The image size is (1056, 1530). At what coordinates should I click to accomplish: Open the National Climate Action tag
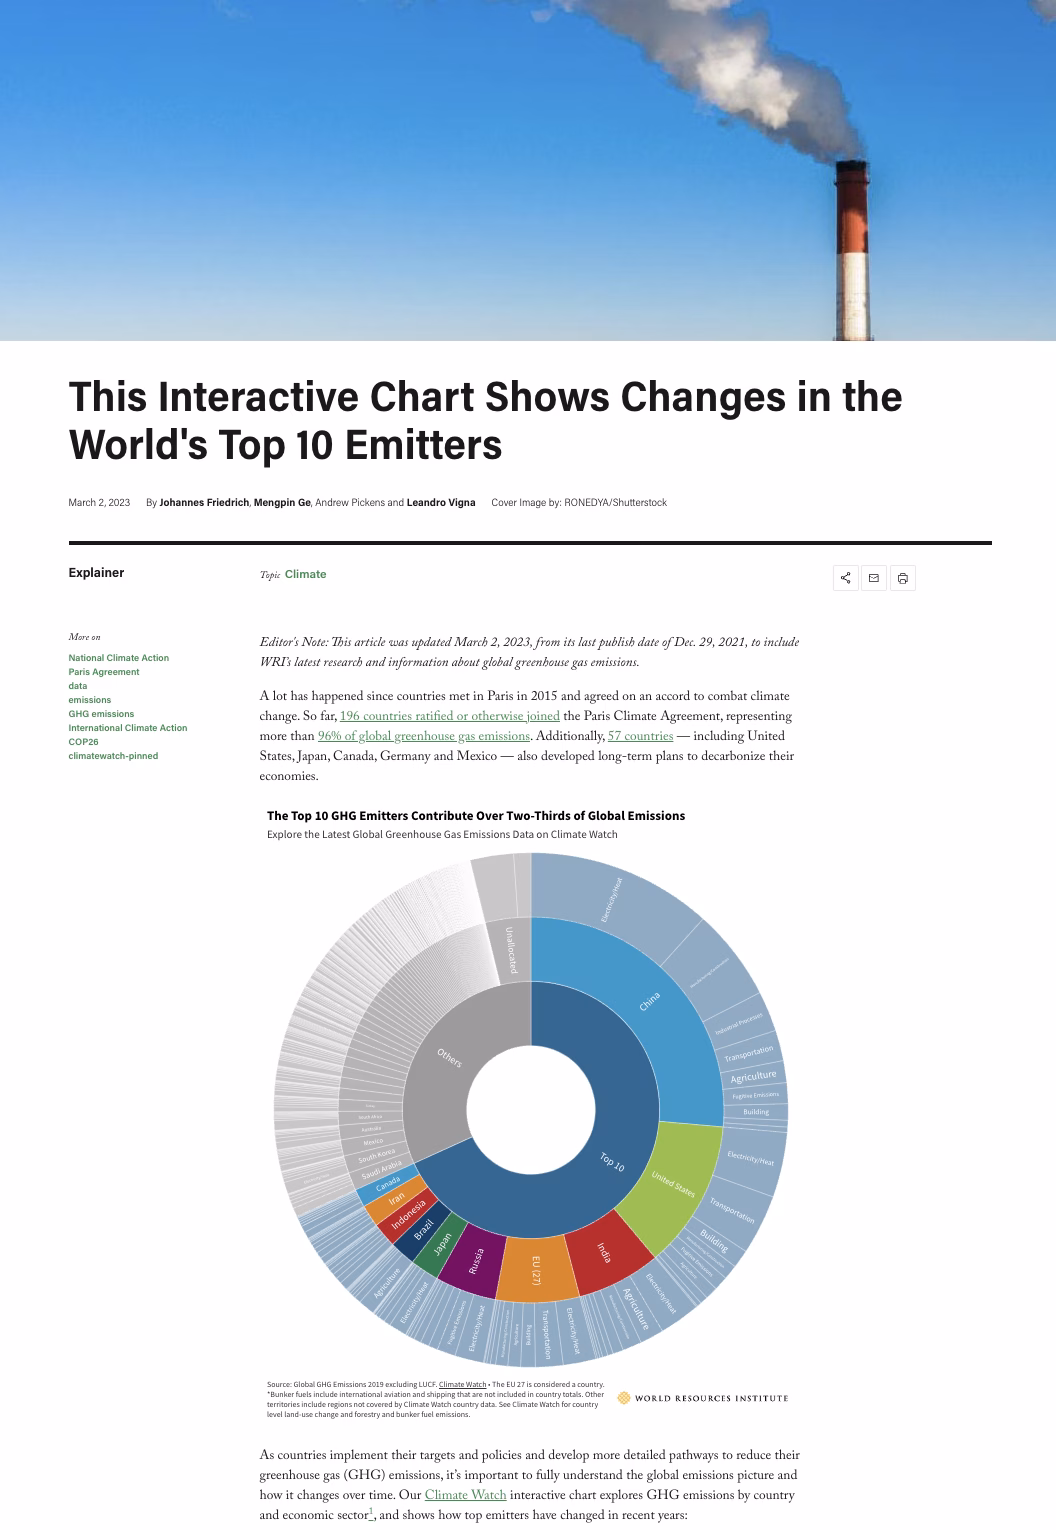point(118,658)
